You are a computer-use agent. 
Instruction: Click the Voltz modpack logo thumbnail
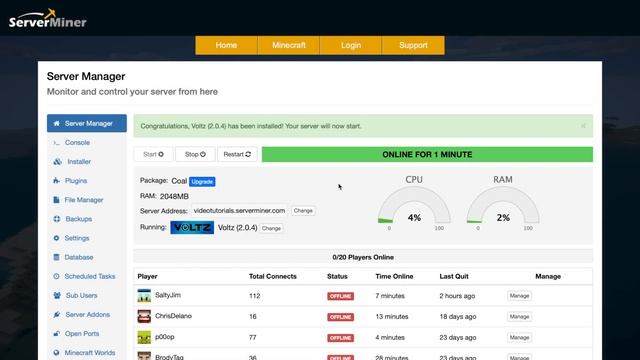192,227
